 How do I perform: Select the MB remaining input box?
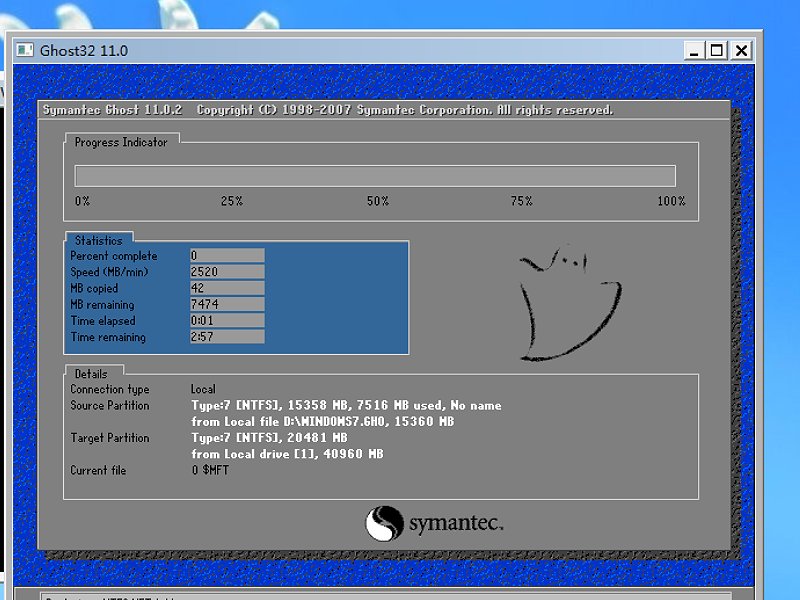pyautogui.click(x=225, y=304)
